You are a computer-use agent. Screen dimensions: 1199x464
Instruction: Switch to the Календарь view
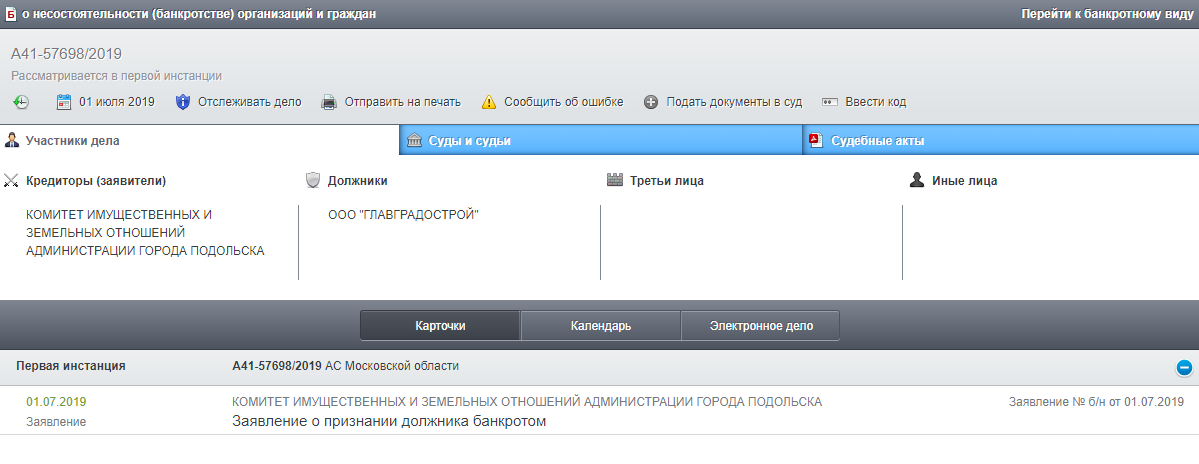(600, 326)
